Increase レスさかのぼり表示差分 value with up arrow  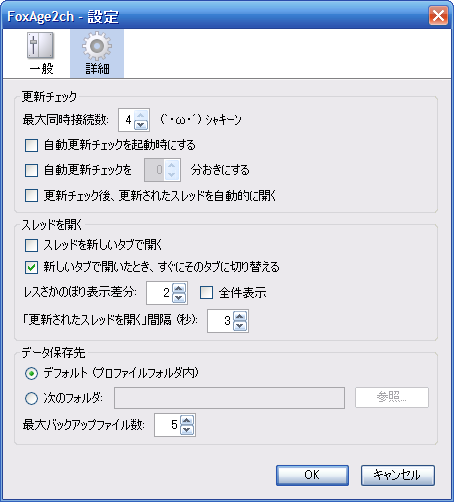point(179,288)
